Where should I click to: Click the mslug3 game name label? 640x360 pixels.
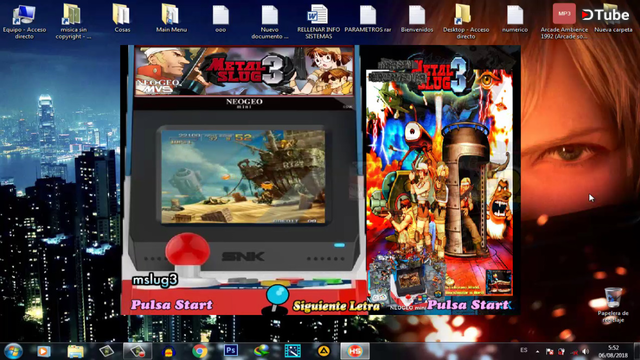(x=155, y=280)
